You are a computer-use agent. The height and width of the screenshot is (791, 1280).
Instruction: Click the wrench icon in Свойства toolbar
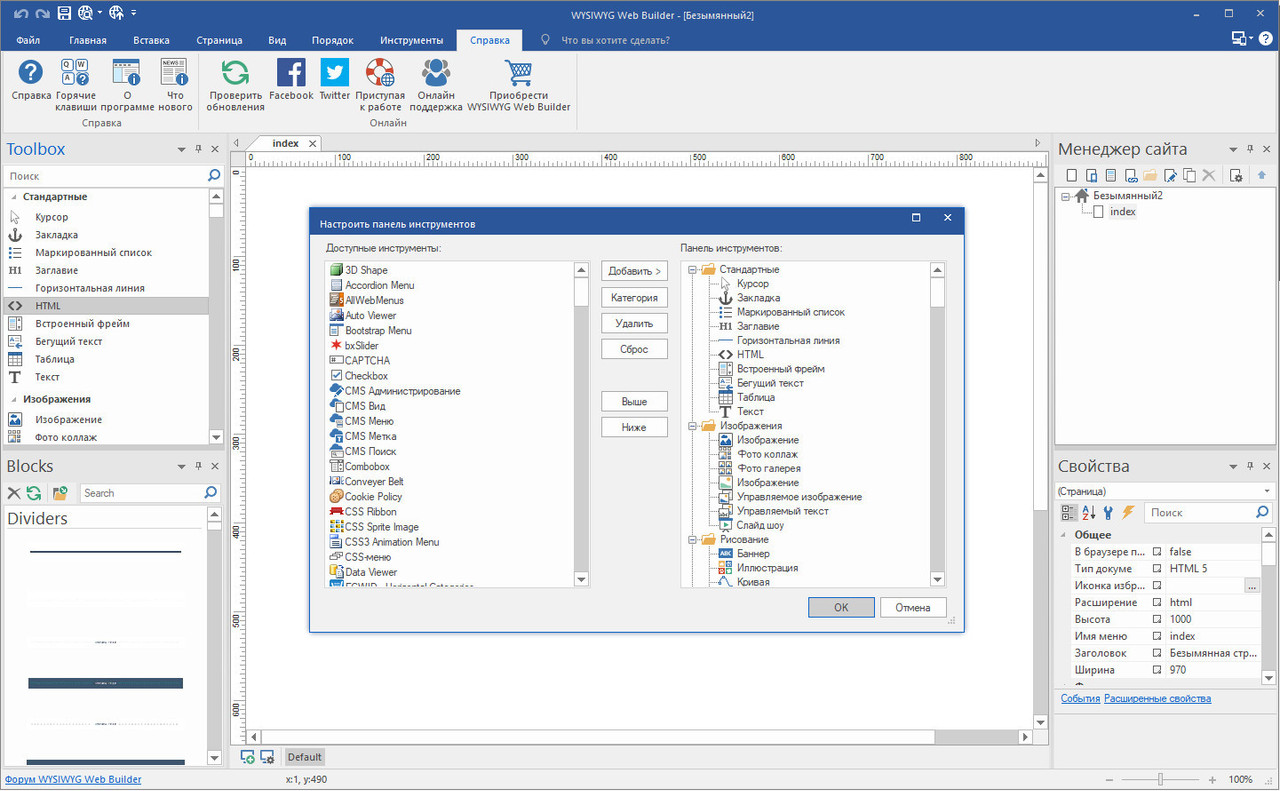coord(1108,512)
